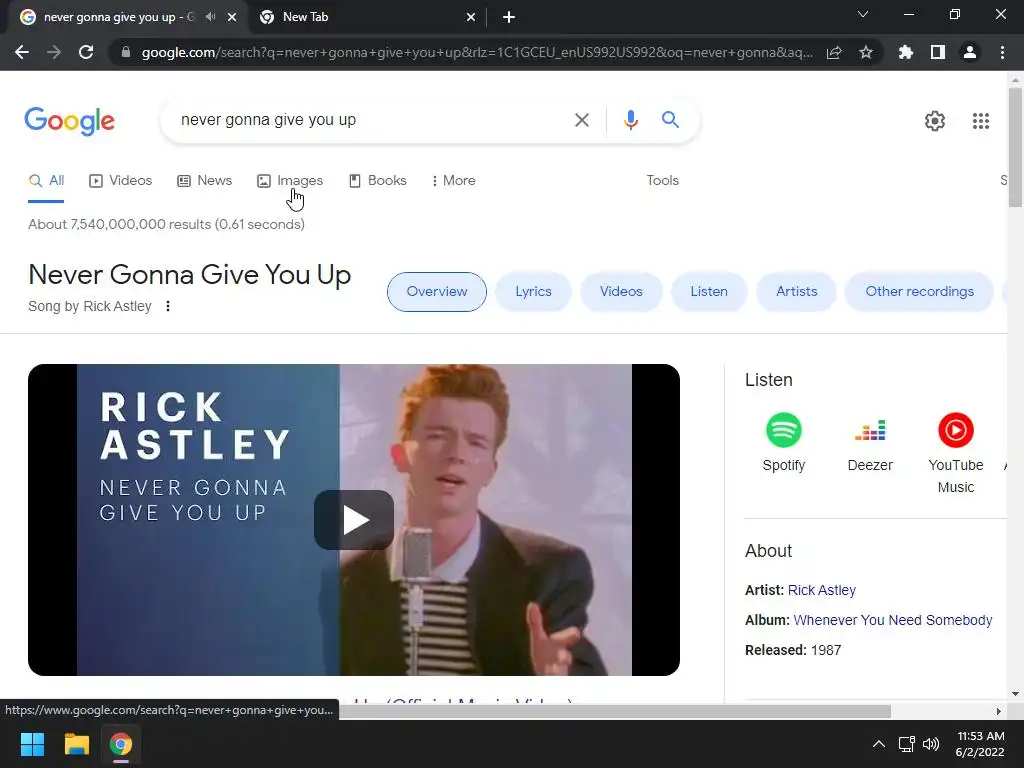Open a new tab with plus button
The width and height of the screenshot is (1024, 768).
[x=509, y=17]
